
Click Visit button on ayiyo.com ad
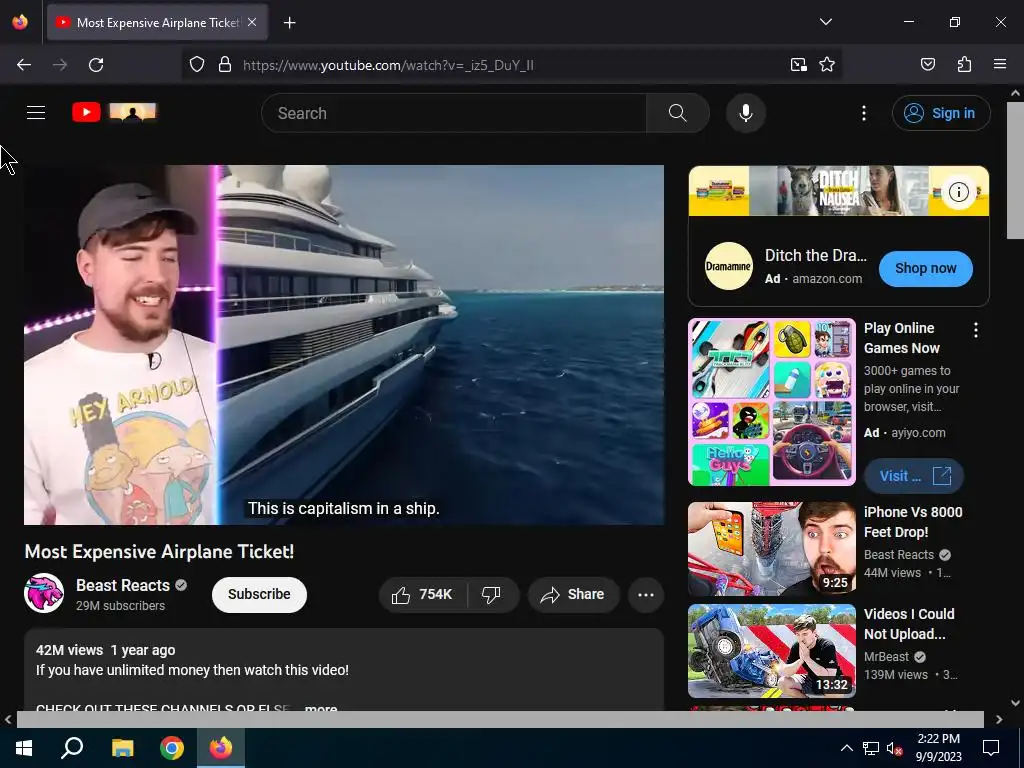click(914, 476)
